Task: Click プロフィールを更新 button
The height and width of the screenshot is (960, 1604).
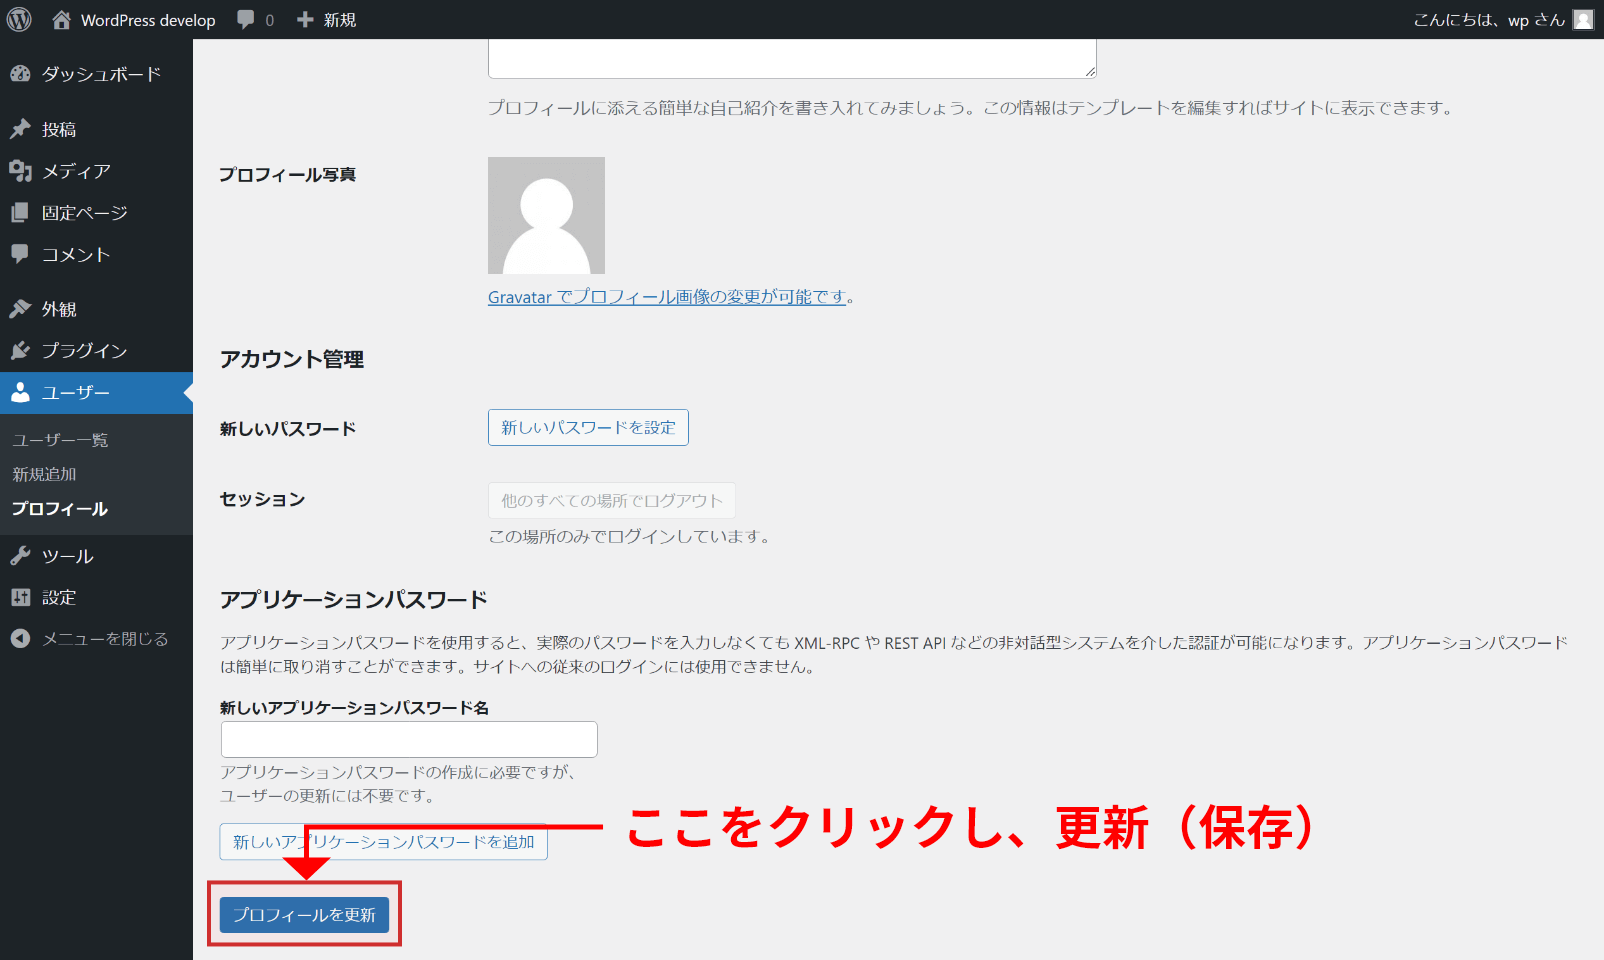Action: (x=304, y=915)
